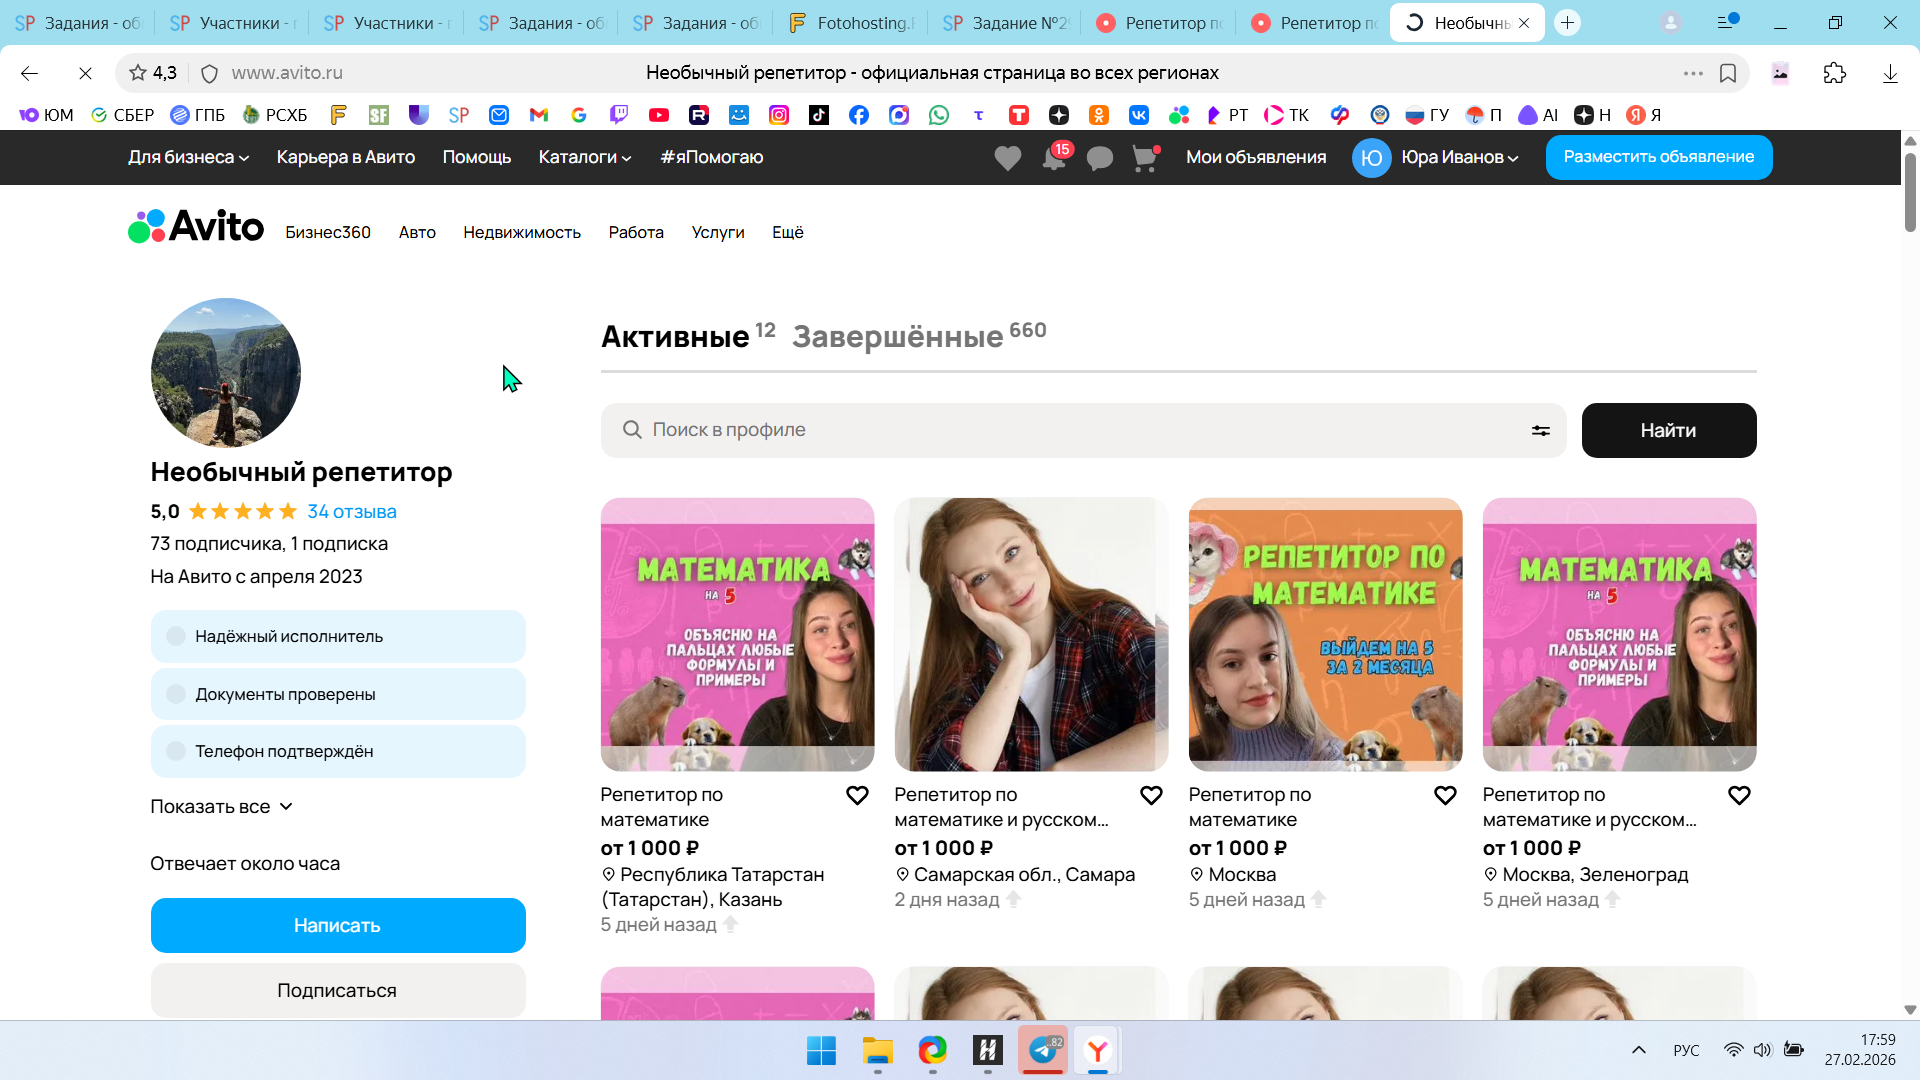Image resolution: width=1920 pixels, height=1080 pixels.
Task: Open shopping cart icon in header
Action: click(x=1144, y=158)
